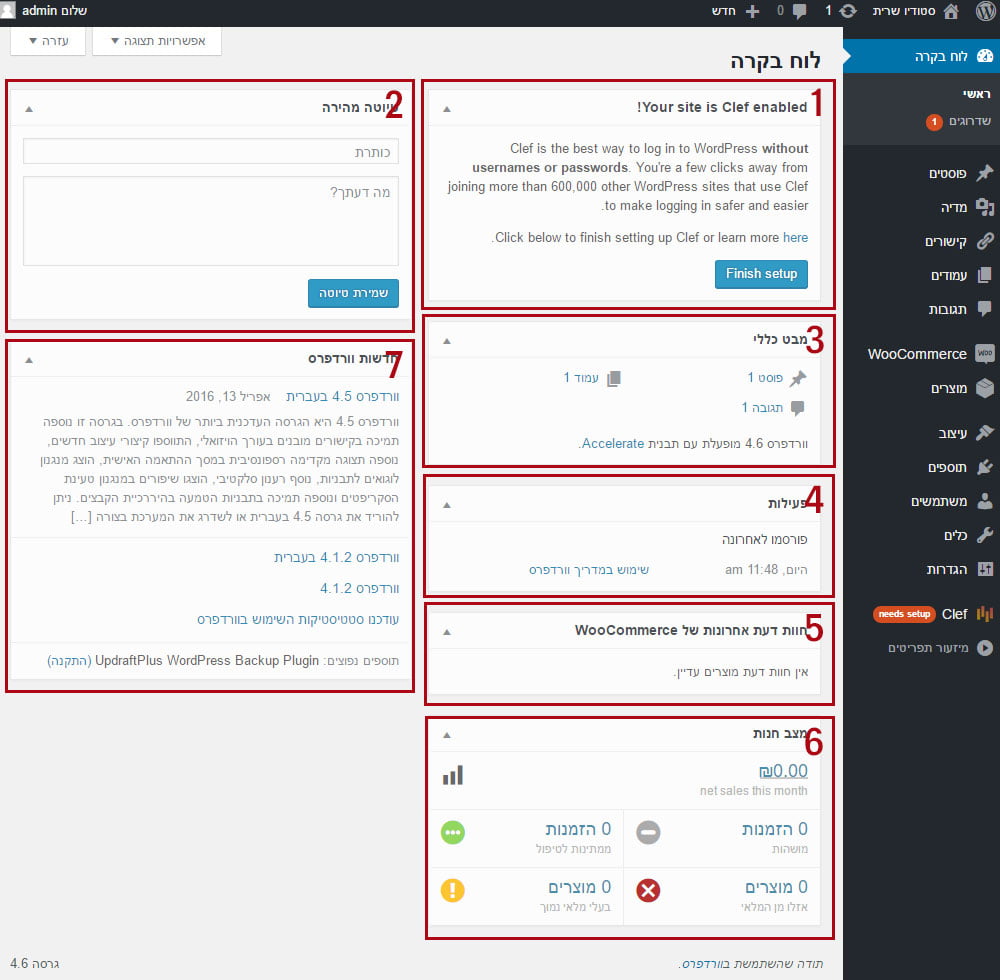Screen dimensions: 1000x980
Task: Click the WordPress logo icon
Action: point(985,11)
